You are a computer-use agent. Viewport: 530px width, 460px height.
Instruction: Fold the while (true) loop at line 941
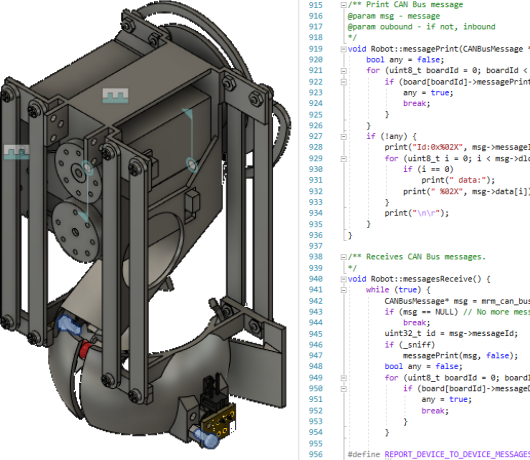(x=343, y=290)
